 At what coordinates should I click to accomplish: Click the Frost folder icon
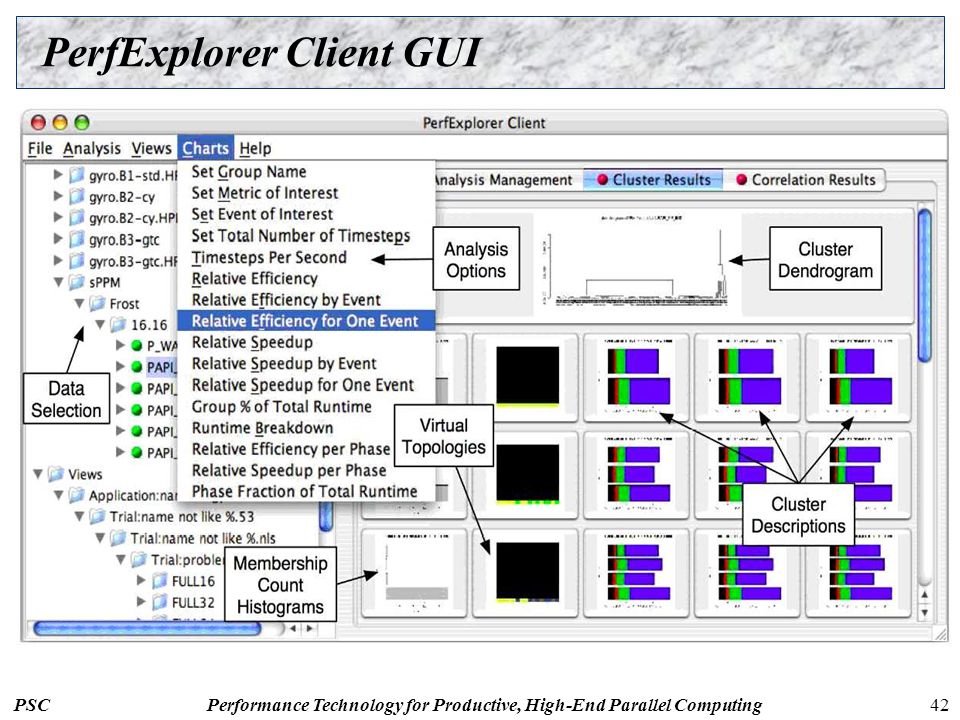pos(97,304)
